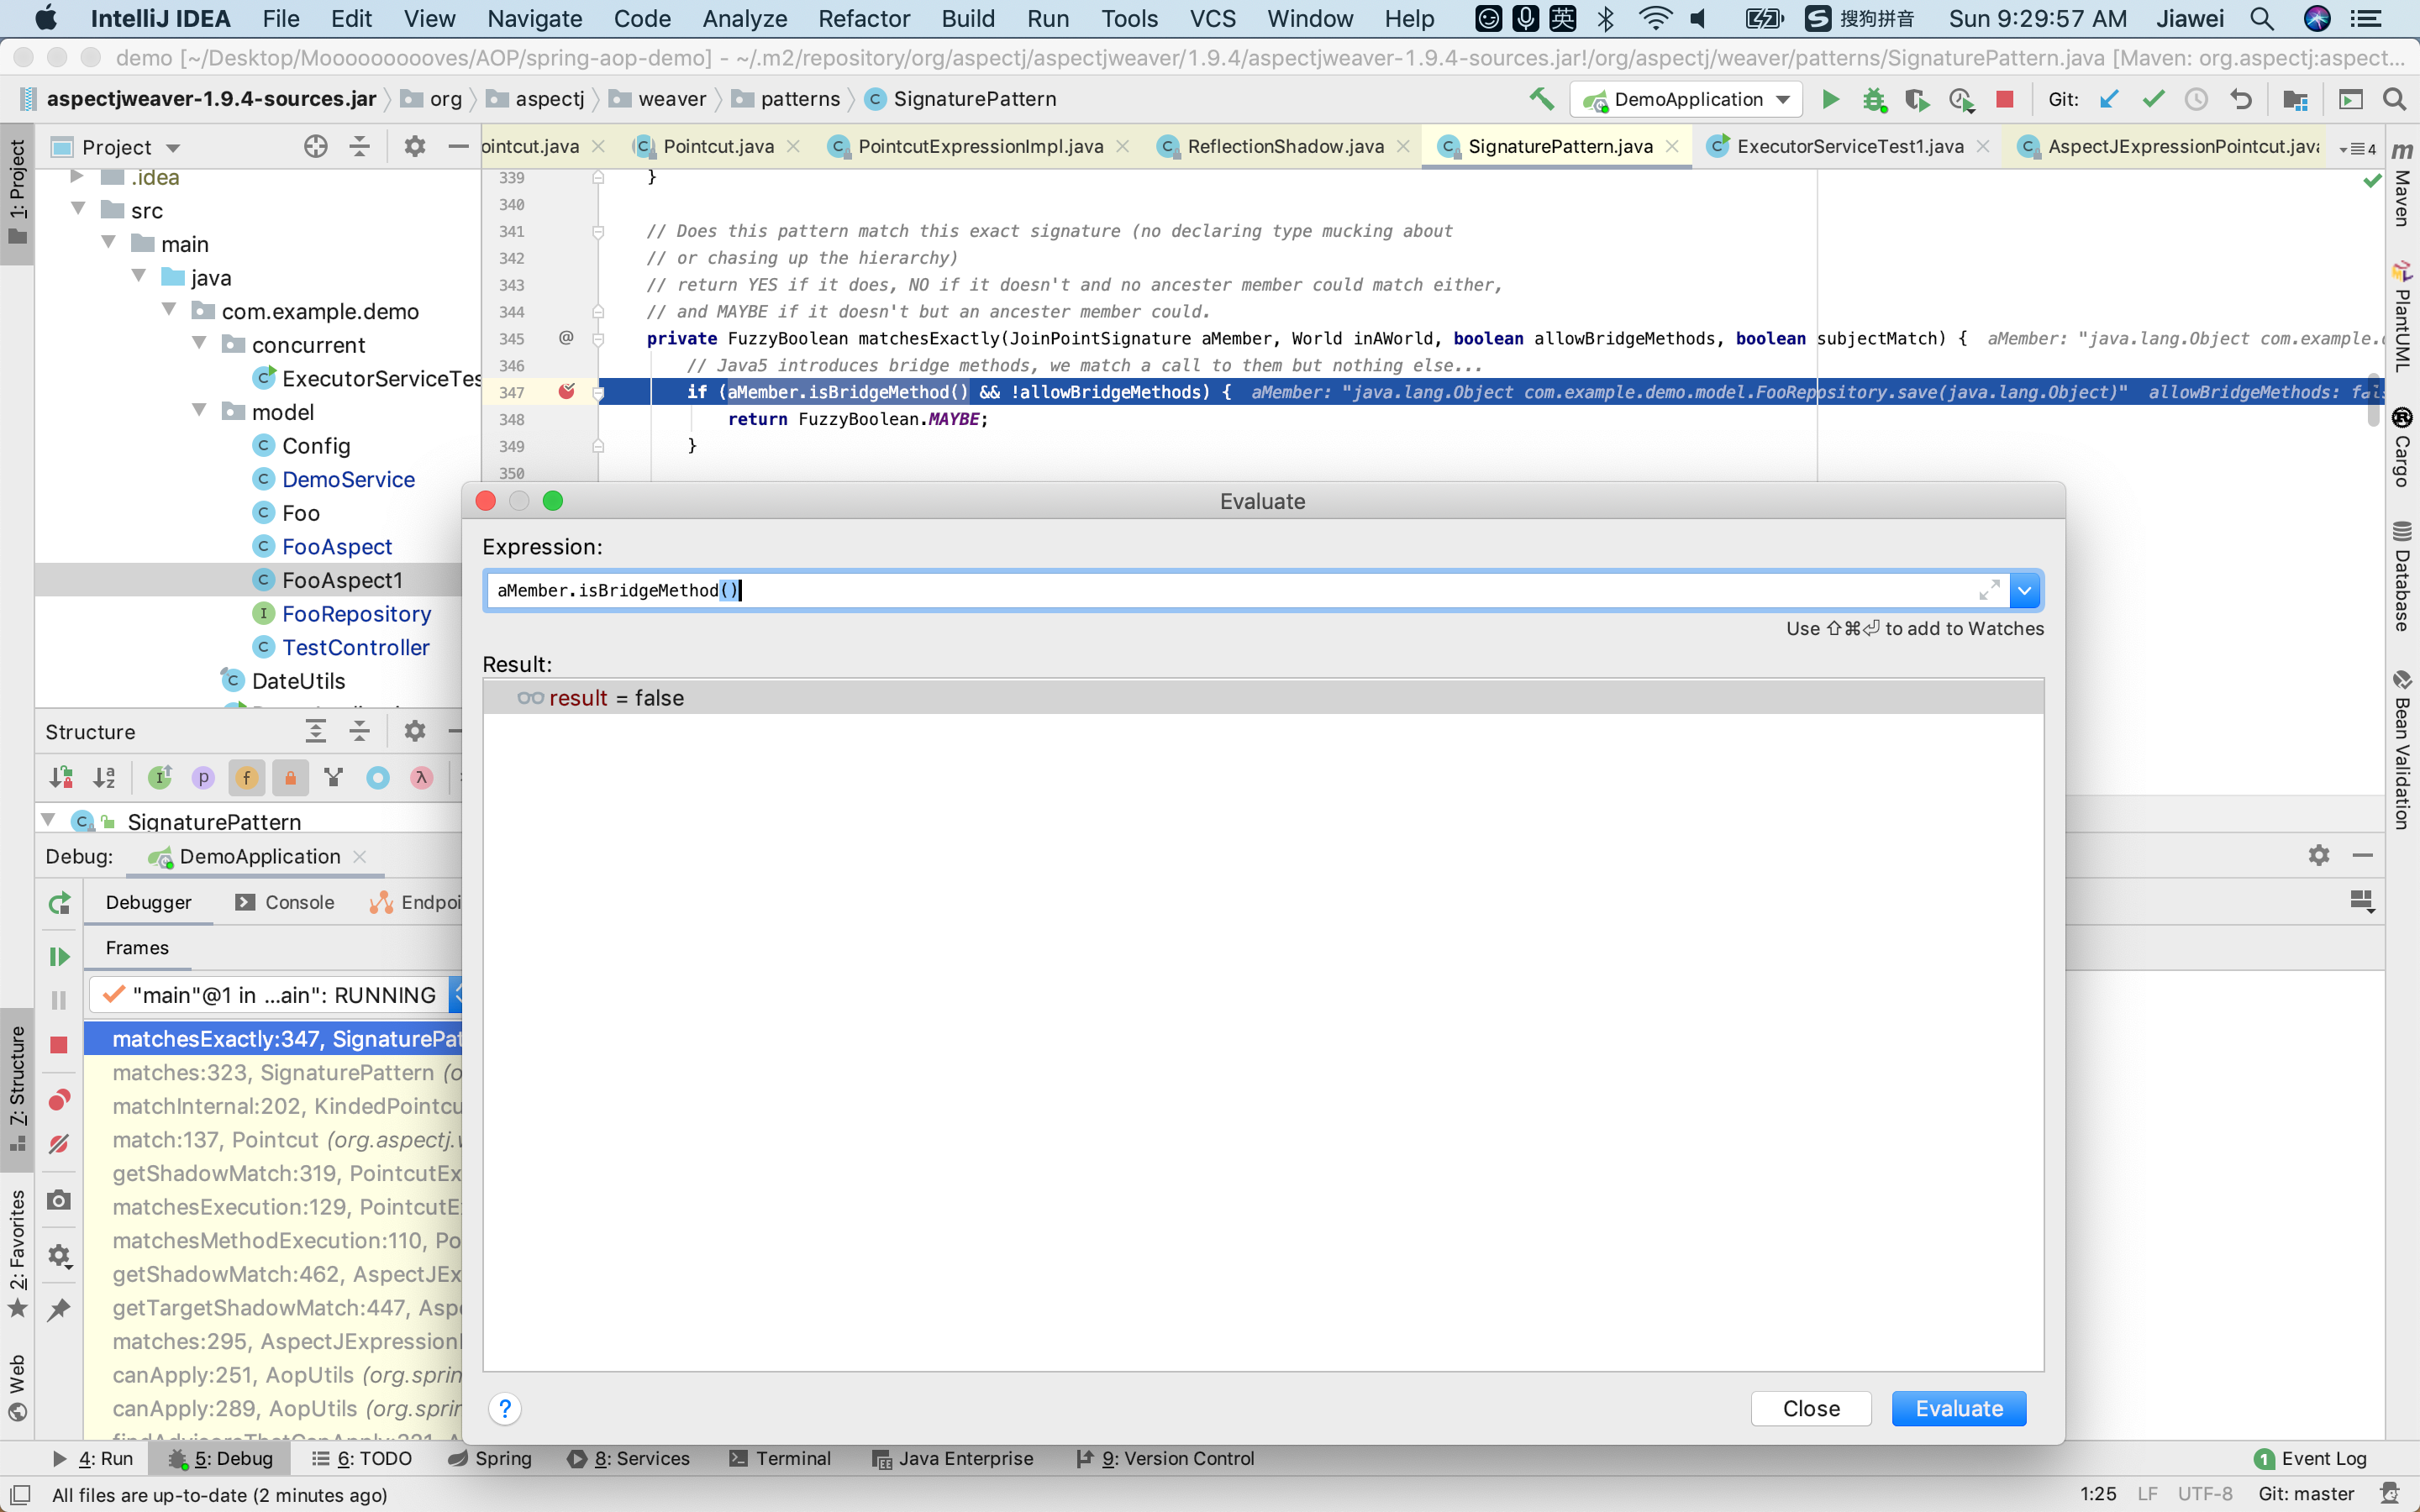Screen dimensions: 2420x1512
Task: Open the Refactor menu
Action: 863,18
